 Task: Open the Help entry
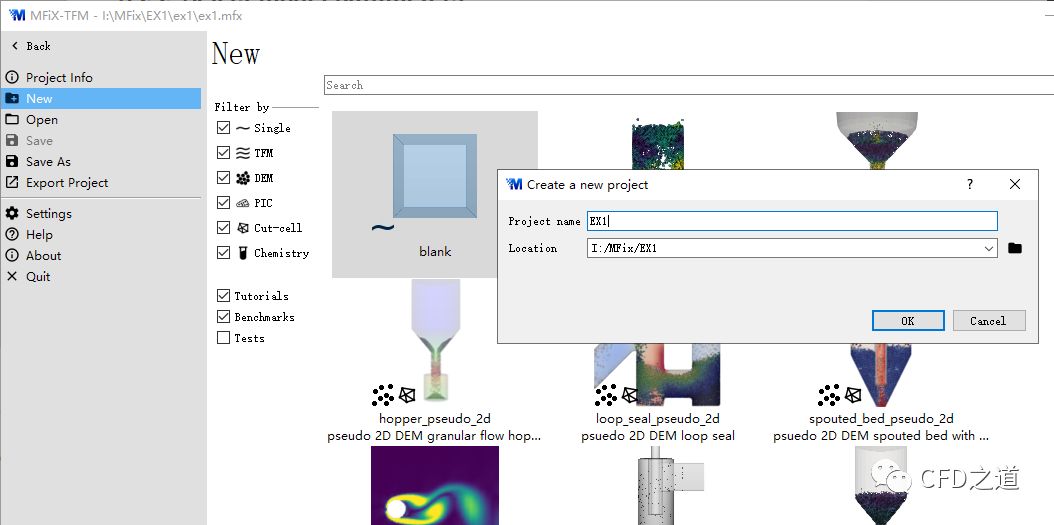(x=39, y=235)
